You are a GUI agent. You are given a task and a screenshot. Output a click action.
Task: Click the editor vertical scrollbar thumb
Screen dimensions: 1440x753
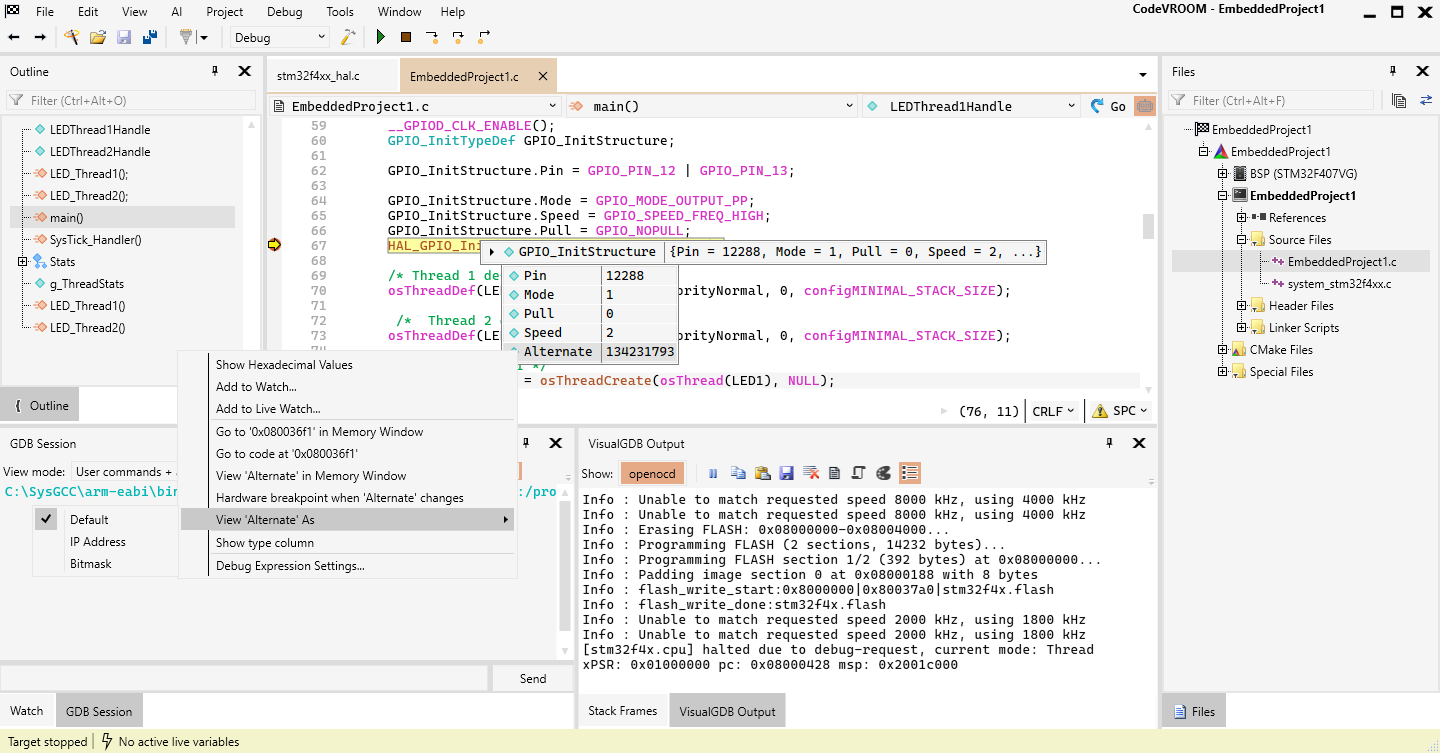coord(1149,226)
